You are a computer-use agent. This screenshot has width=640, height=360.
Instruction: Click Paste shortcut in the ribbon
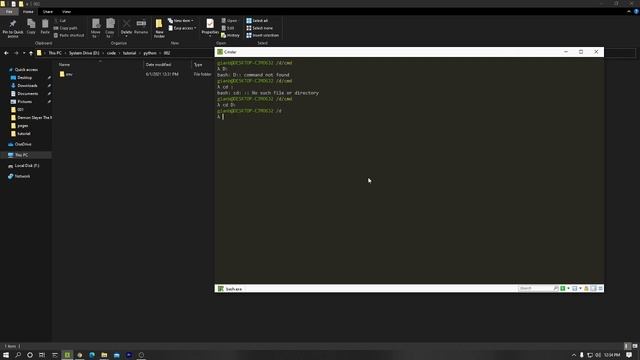coord(69,36)
